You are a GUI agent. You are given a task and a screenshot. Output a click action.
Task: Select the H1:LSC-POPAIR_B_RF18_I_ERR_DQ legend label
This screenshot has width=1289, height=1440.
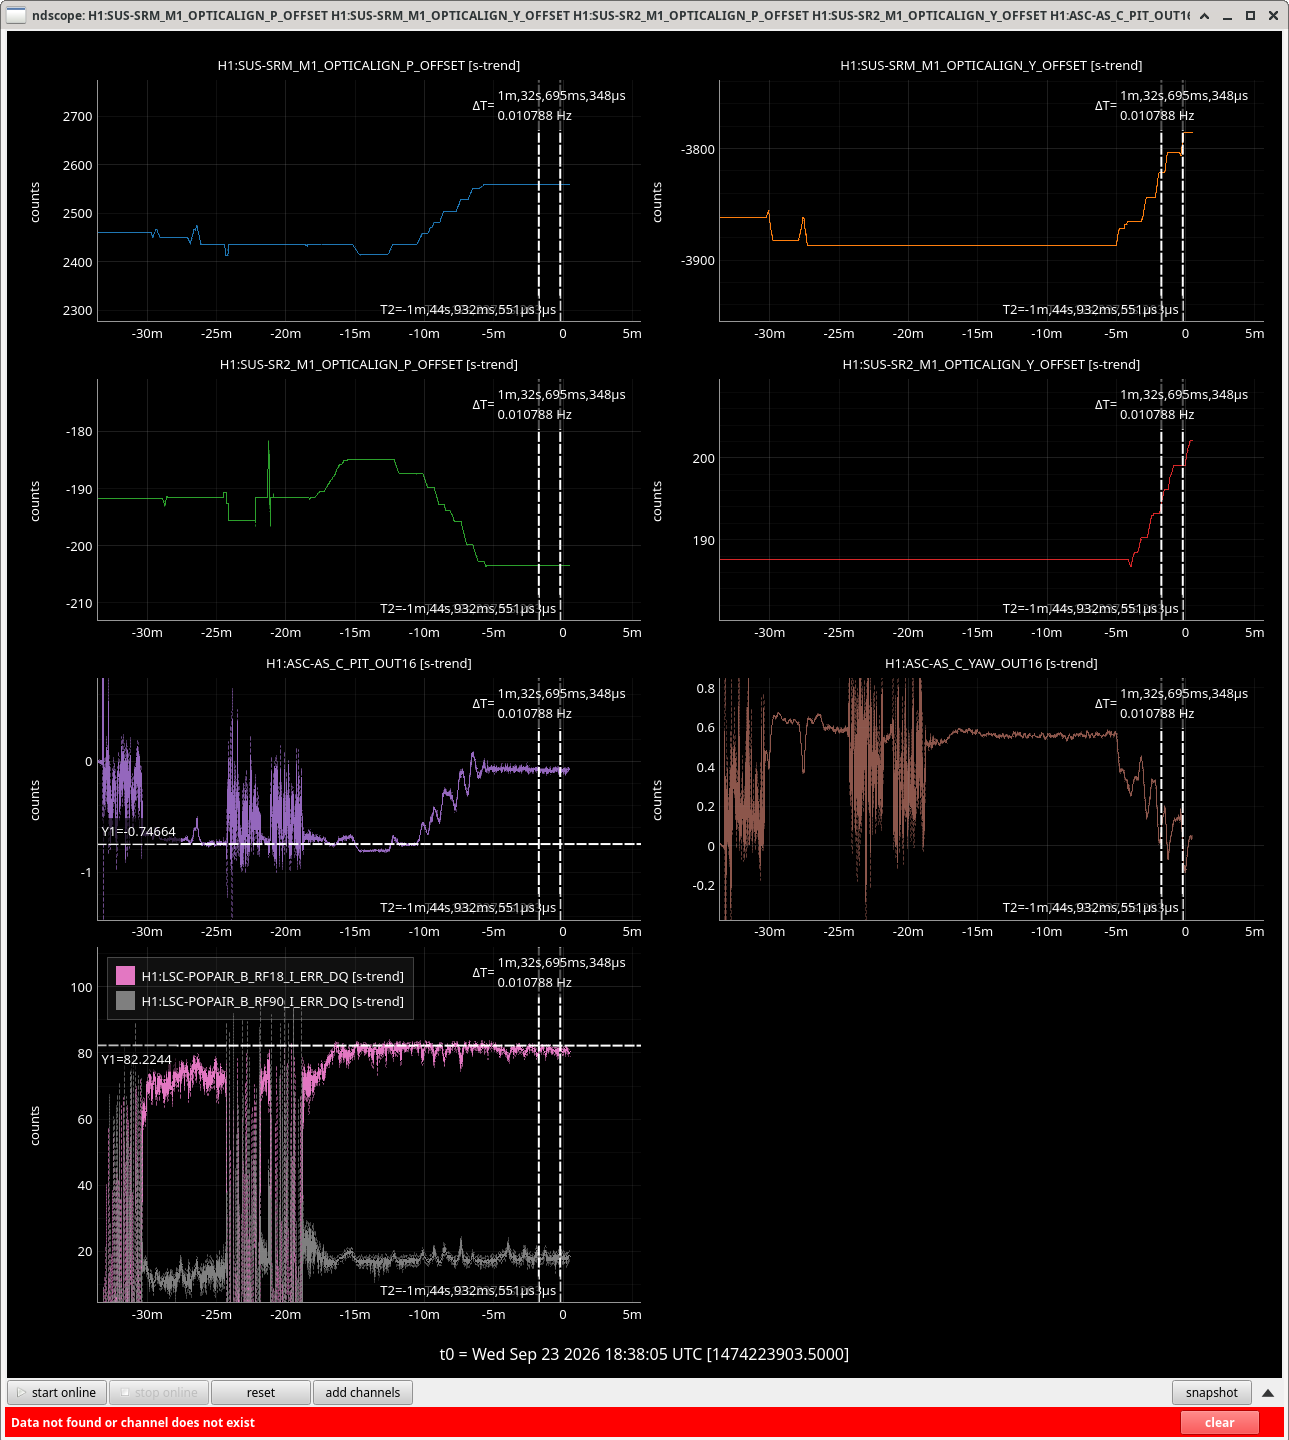(273, 976)
